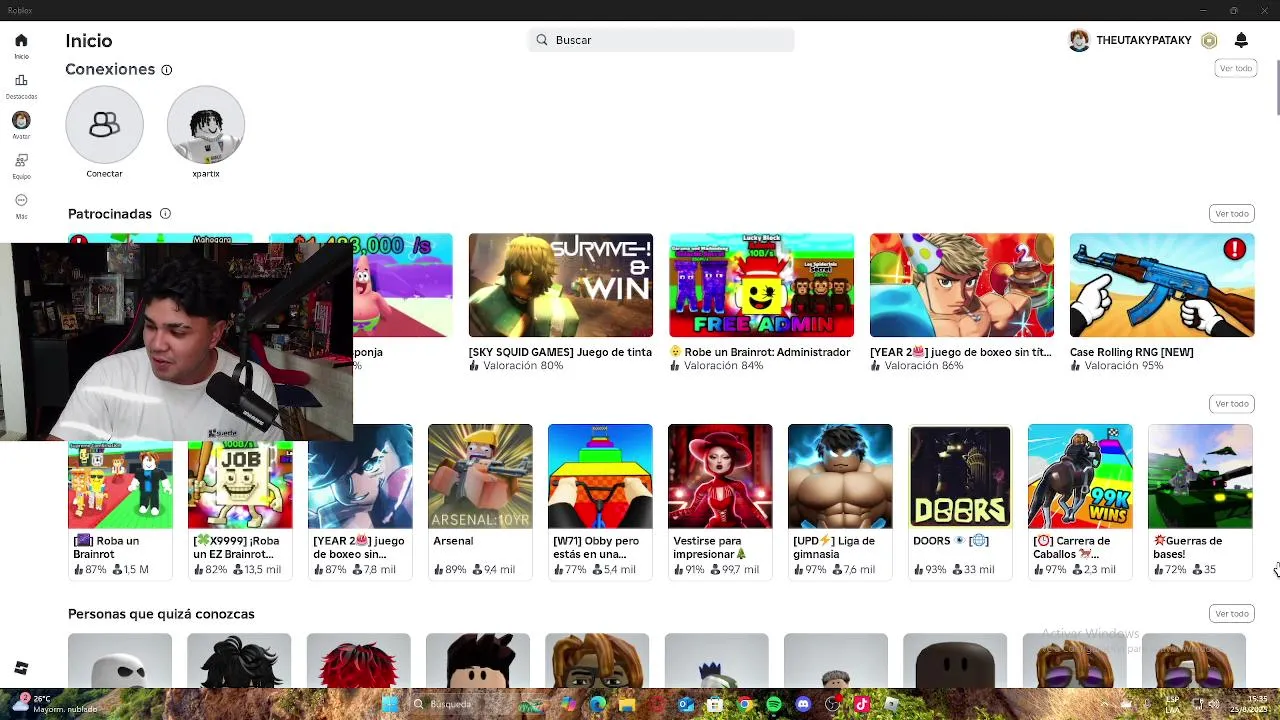Open the Arsenal game tile
1280x720 pixels.
480,500
